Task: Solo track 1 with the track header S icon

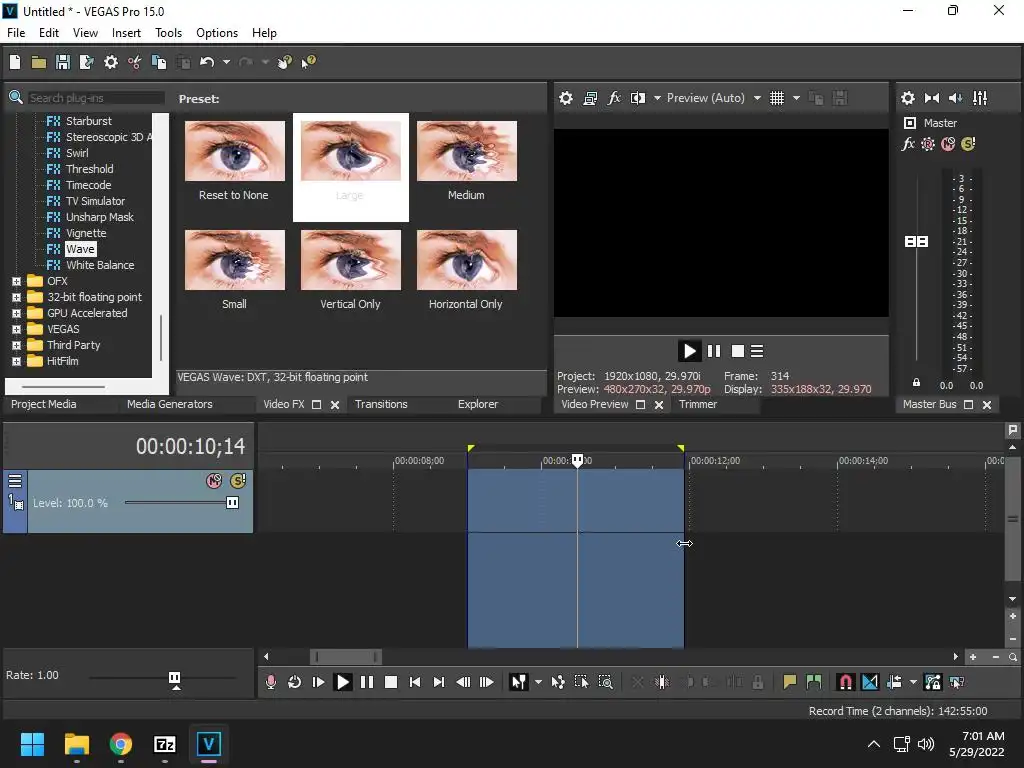Action: (x=238, y=481)
